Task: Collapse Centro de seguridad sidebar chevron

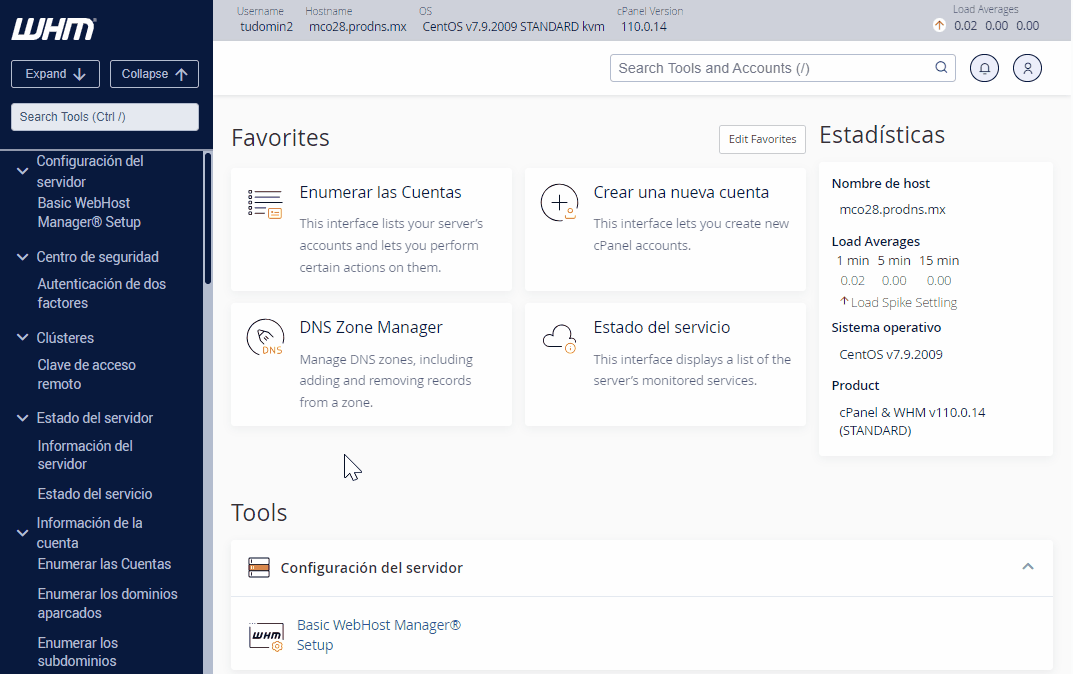Action: (22, 257)
